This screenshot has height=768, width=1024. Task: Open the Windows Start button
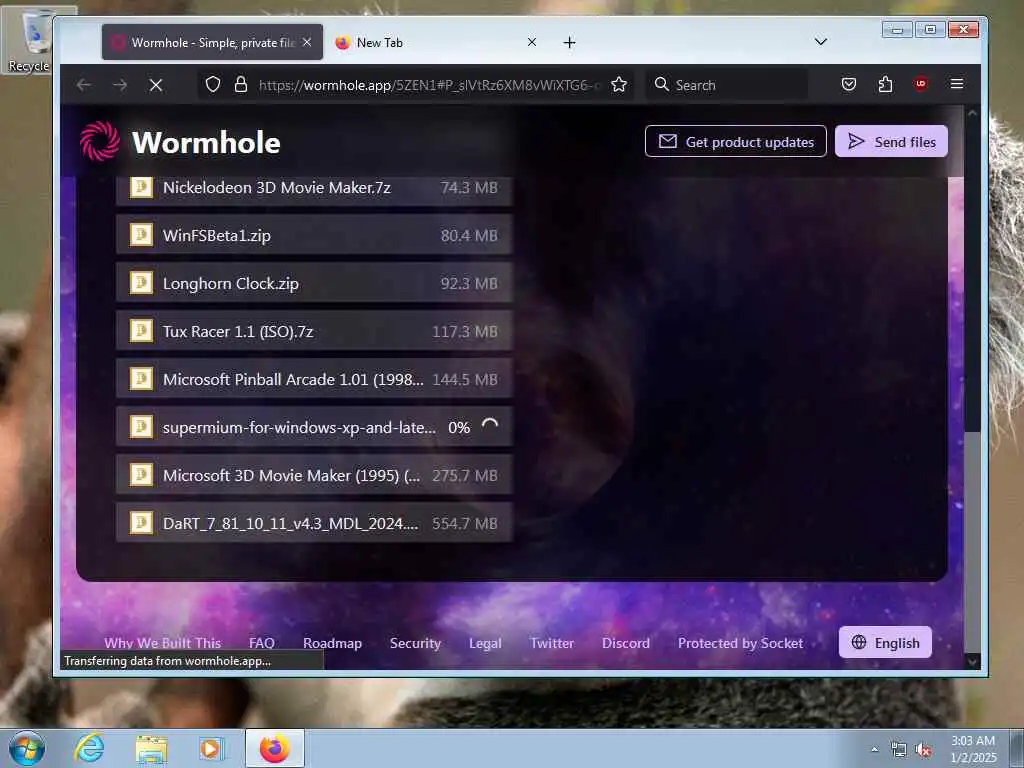pyautogui.click(x=26, y=748)
